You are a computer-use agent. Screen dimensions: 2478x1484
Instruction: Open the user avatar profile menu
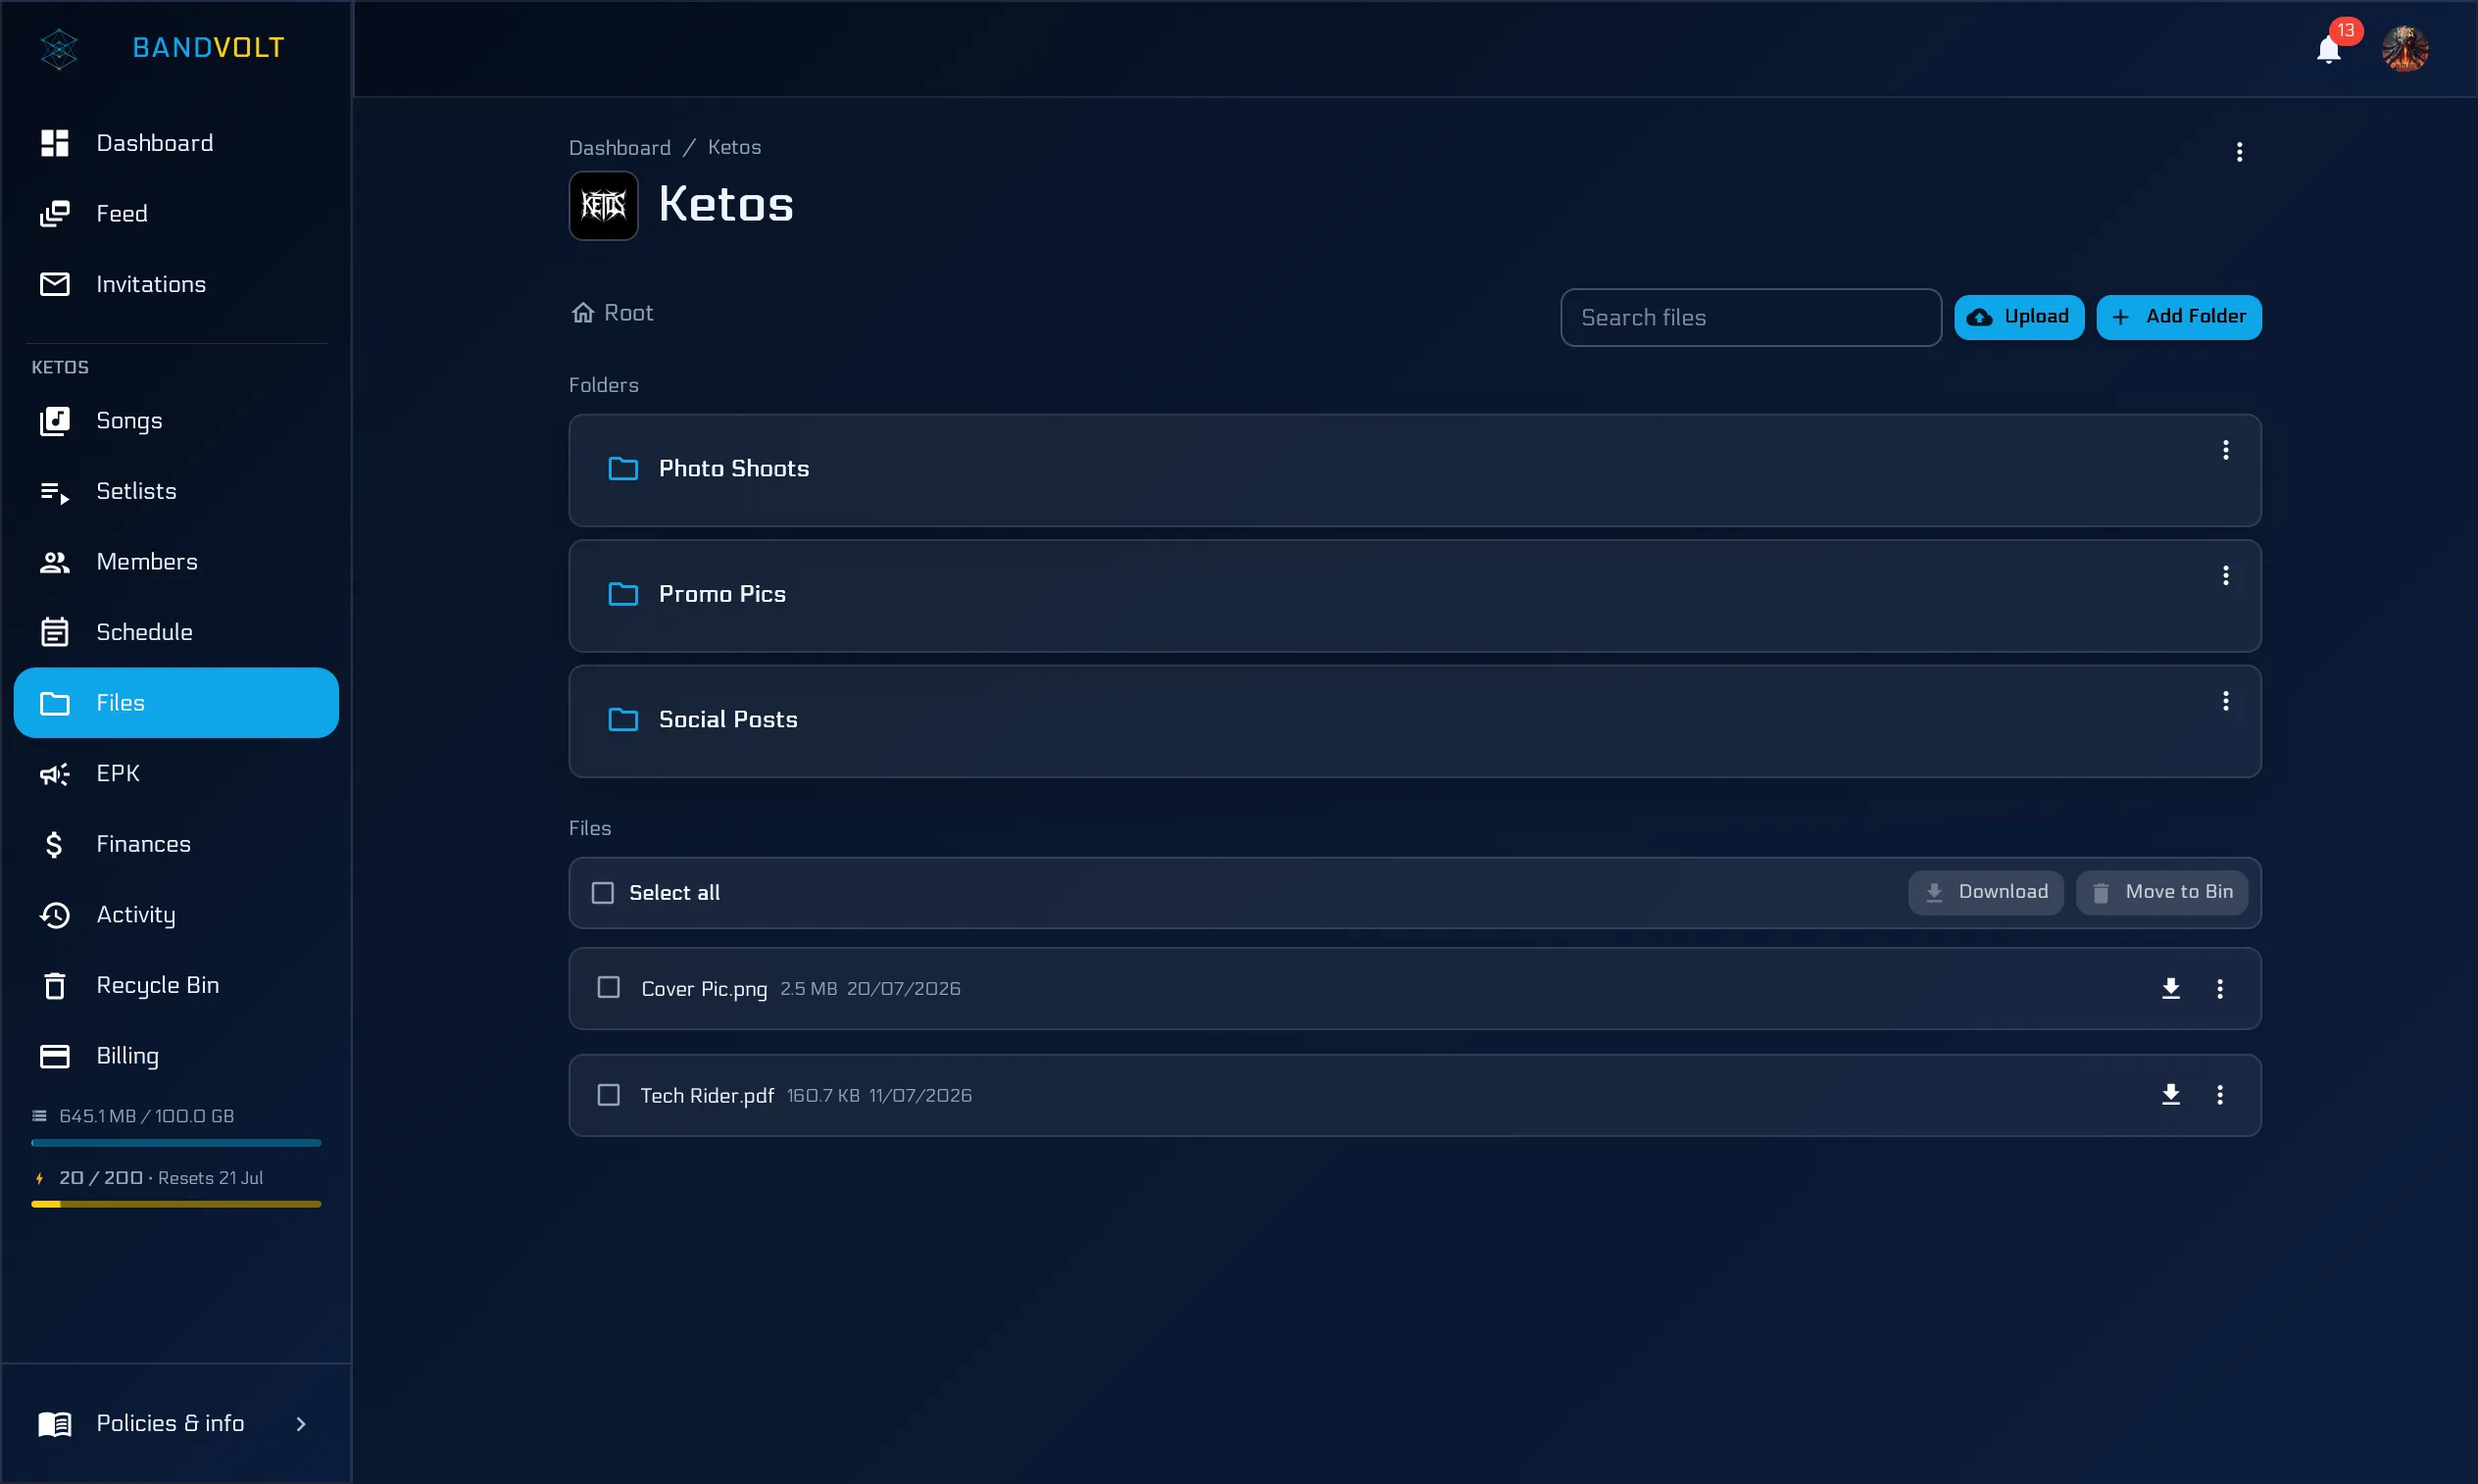point(2404,49)
